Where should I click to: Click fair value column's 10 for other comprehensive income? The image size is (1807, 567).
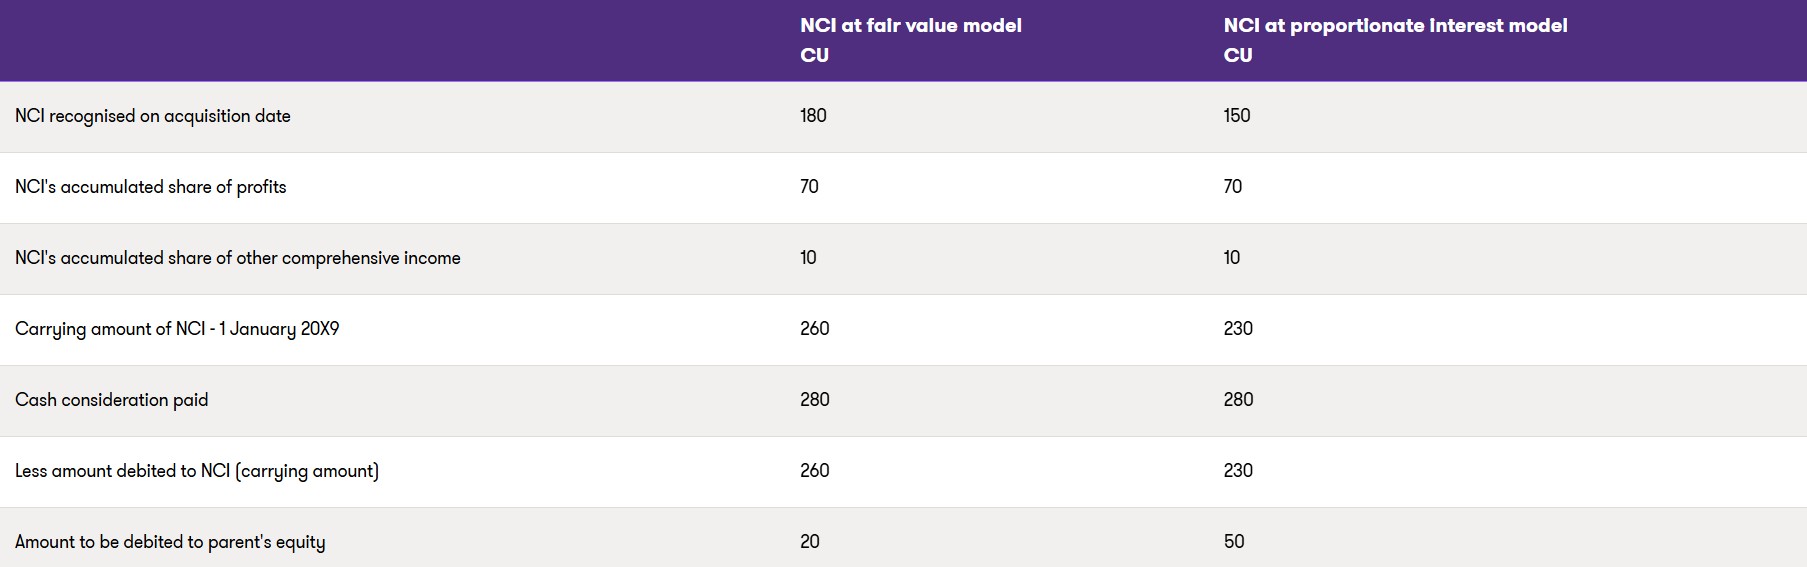tap(808, 258)
